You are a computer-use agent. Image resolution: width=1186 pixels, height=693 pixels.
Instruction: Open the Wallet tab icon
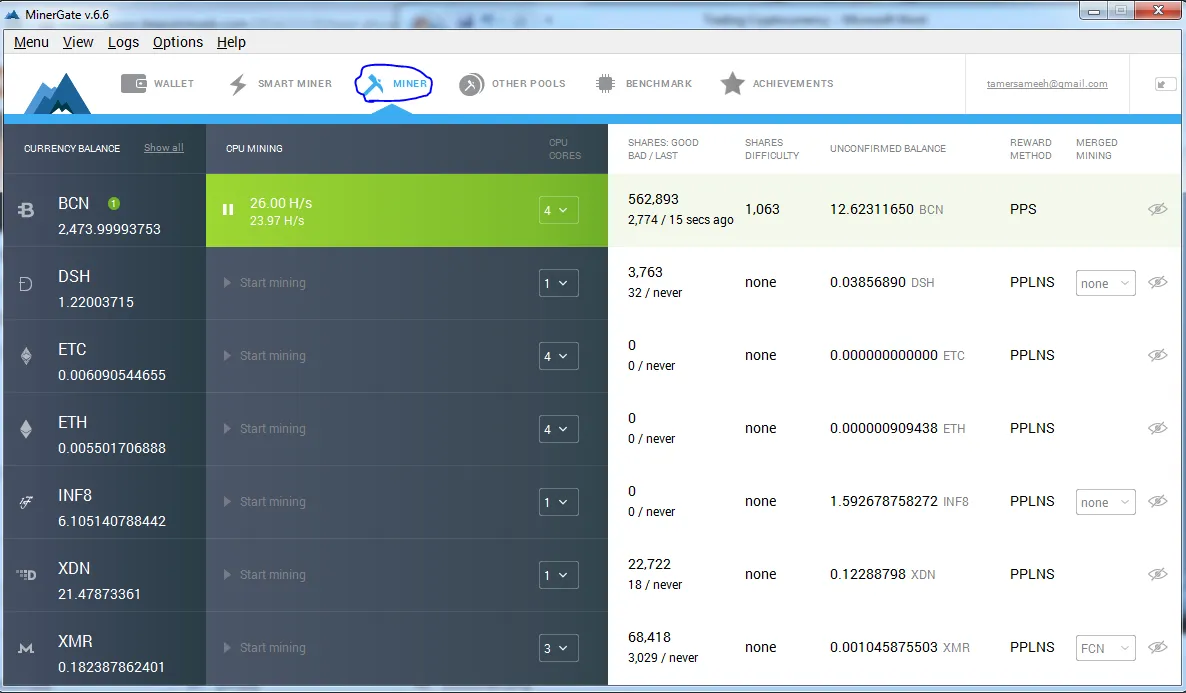[134, 83]
